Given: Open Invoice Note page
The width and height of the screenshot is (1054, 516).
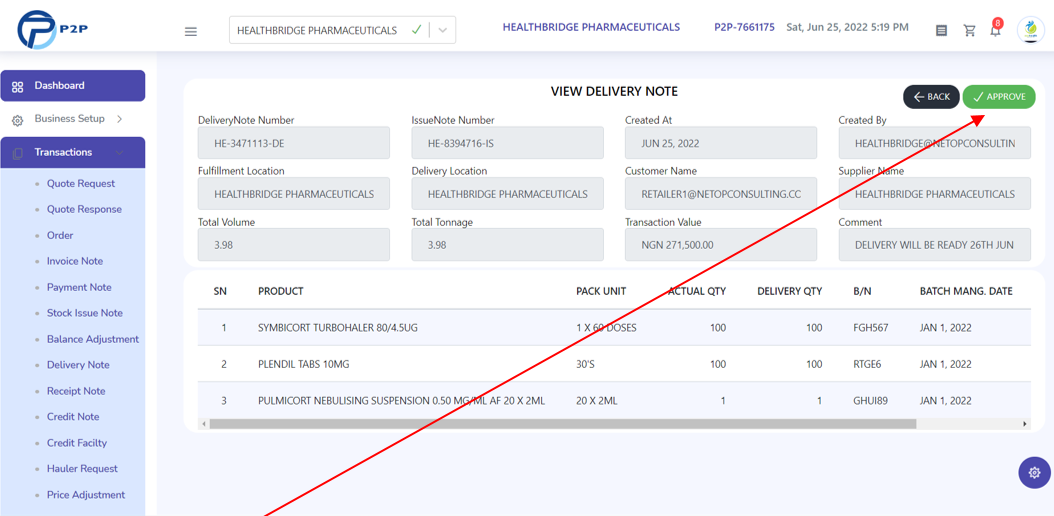Looking at the screenshot, I should click(x=75, y=261).
